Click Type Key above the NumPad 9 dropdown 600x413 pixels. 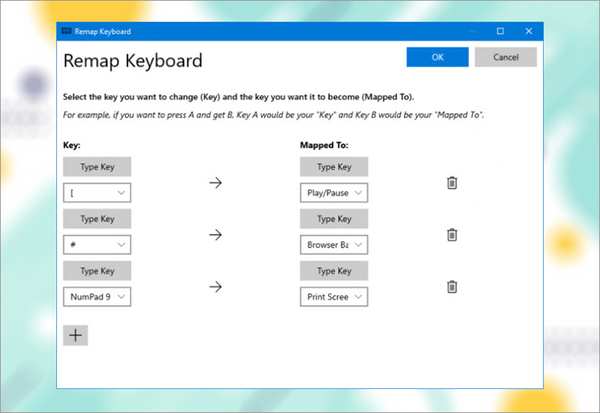[x=97, y=271]
